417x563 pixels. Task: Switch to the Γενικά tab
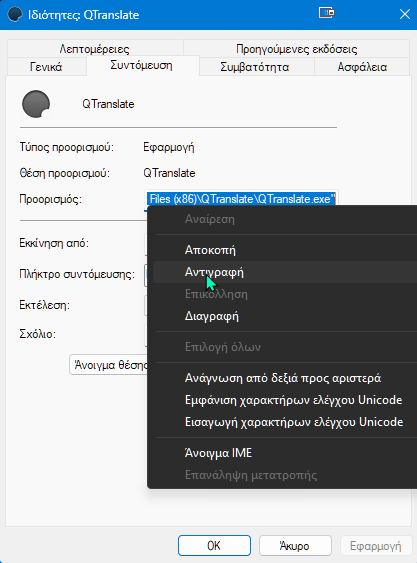(46, 67)
